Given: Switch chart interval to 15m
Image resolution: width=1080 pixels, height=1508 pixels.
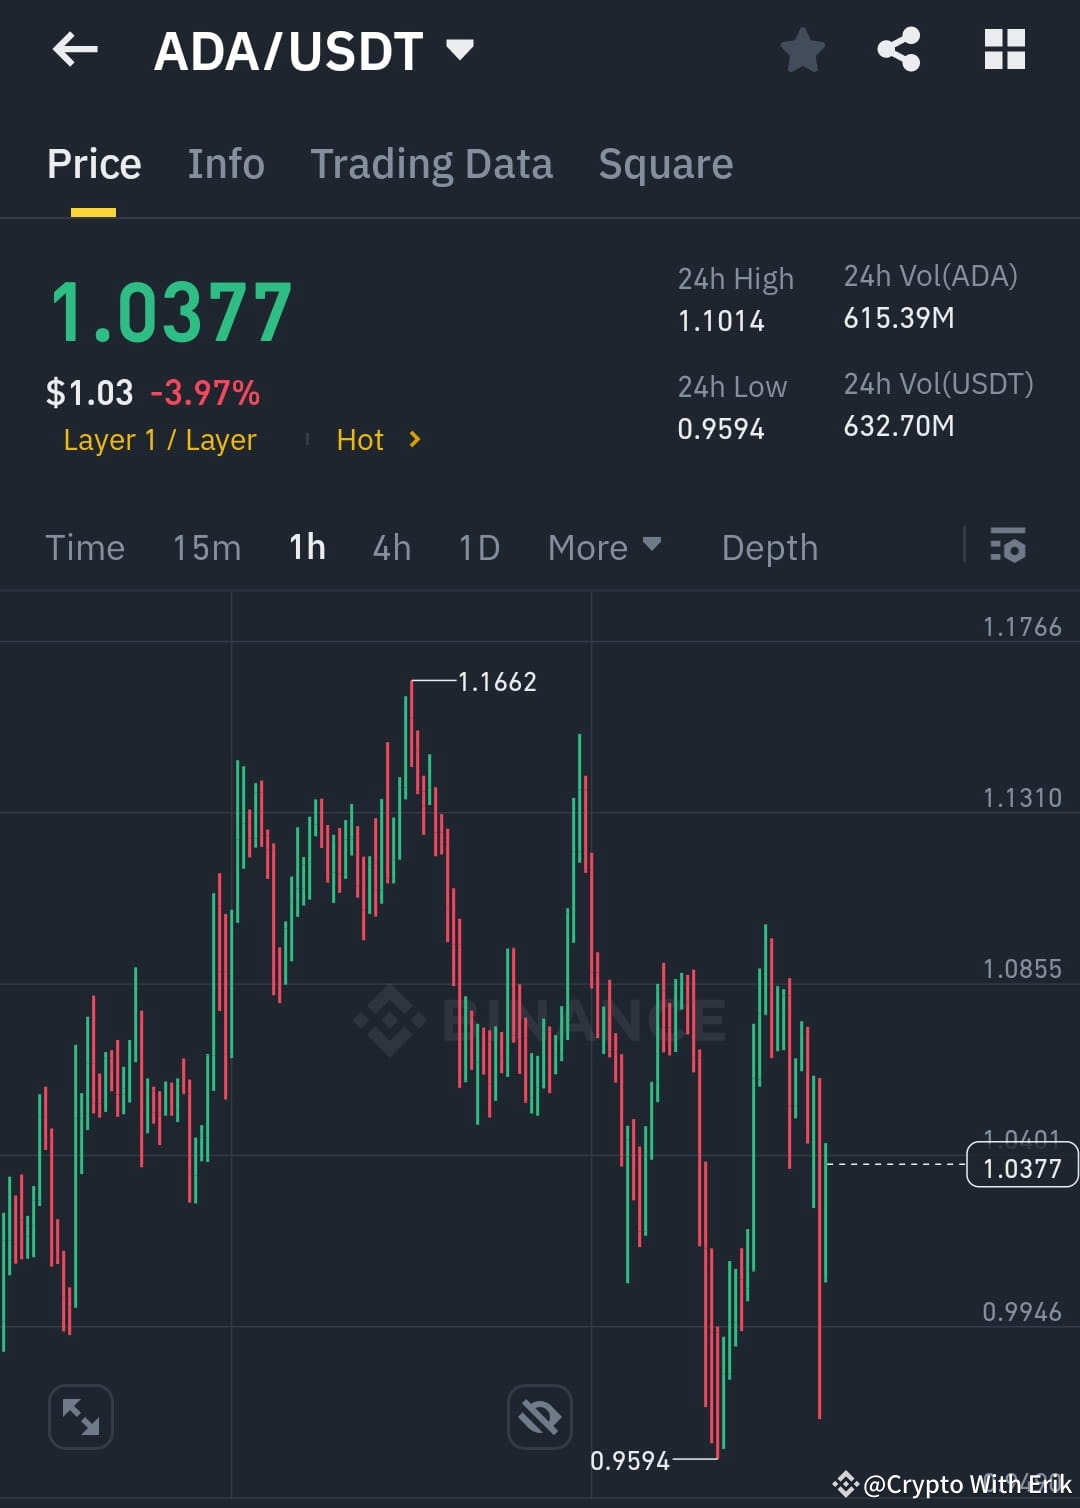Looking at the screenshot, I should (x=206, y=547).
